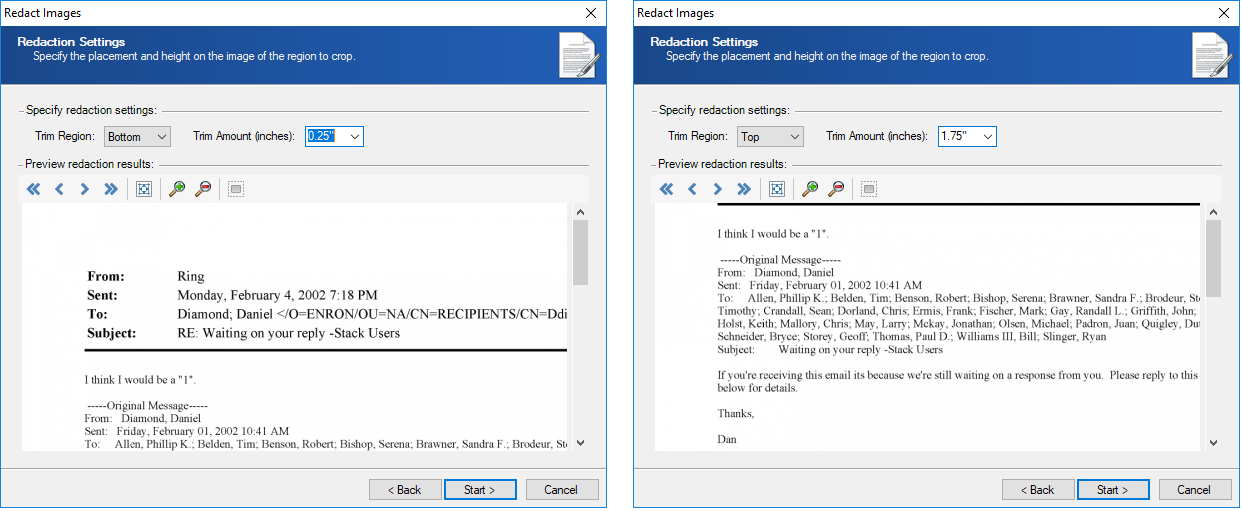This screenshot has width=1242, height=511.
Task: Open Trim Region dropdown showing Bottom
Action: [138, 136]
